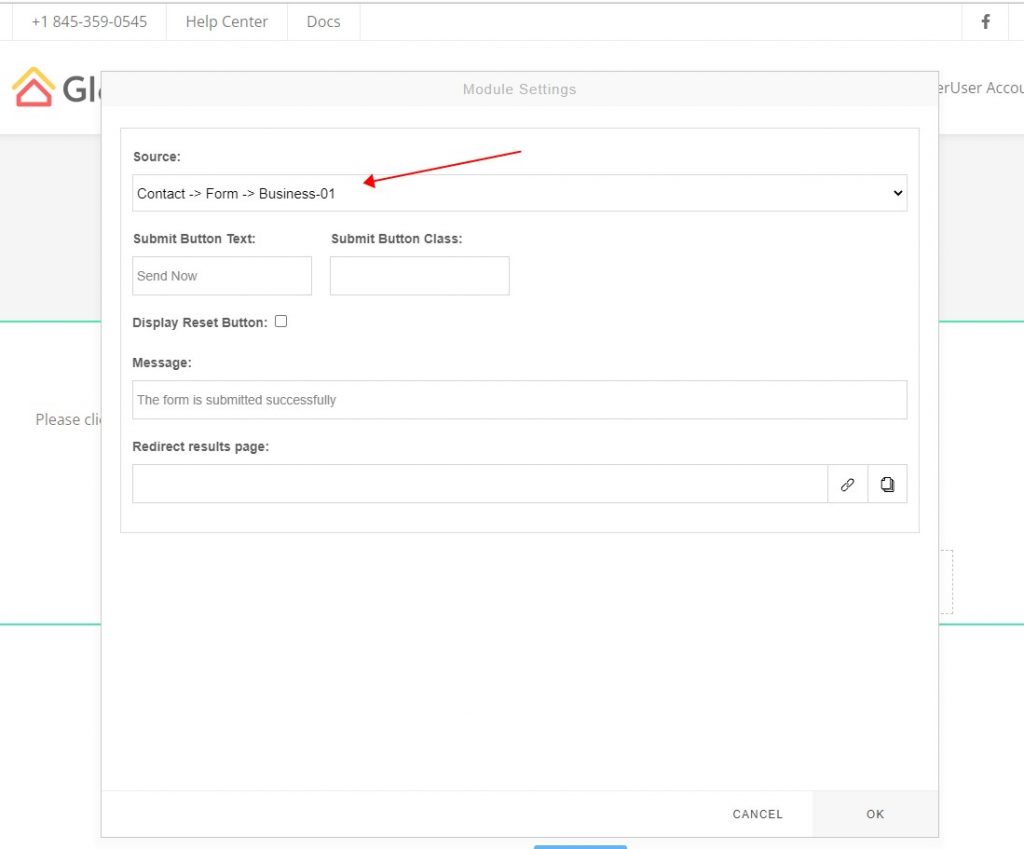The width and height of the screenshot is (1024, 849).
Task: Open the Facebook icon in the top bar
Action: point(985,21)
